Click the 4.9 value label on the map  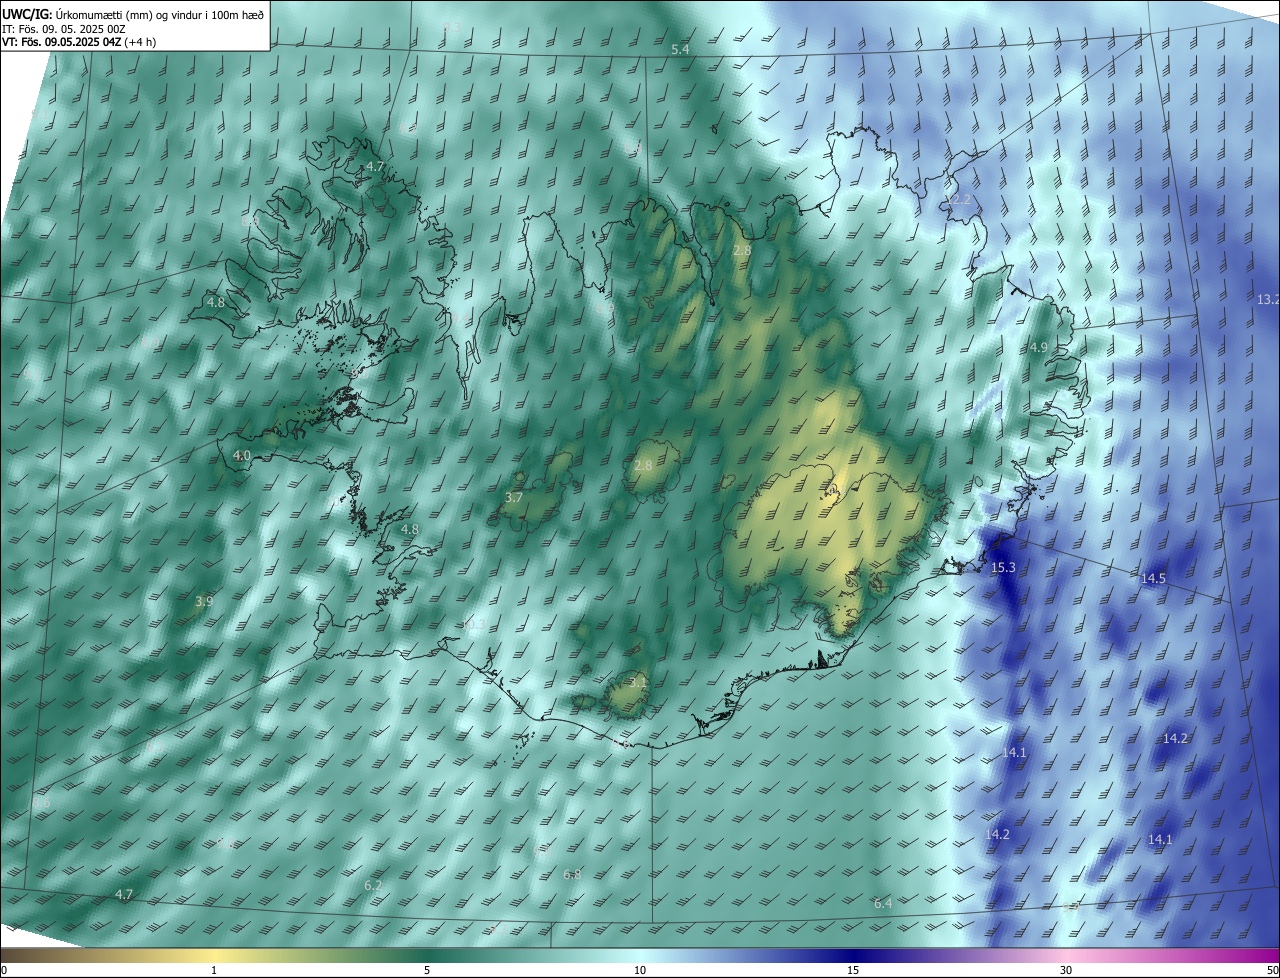1039,347
